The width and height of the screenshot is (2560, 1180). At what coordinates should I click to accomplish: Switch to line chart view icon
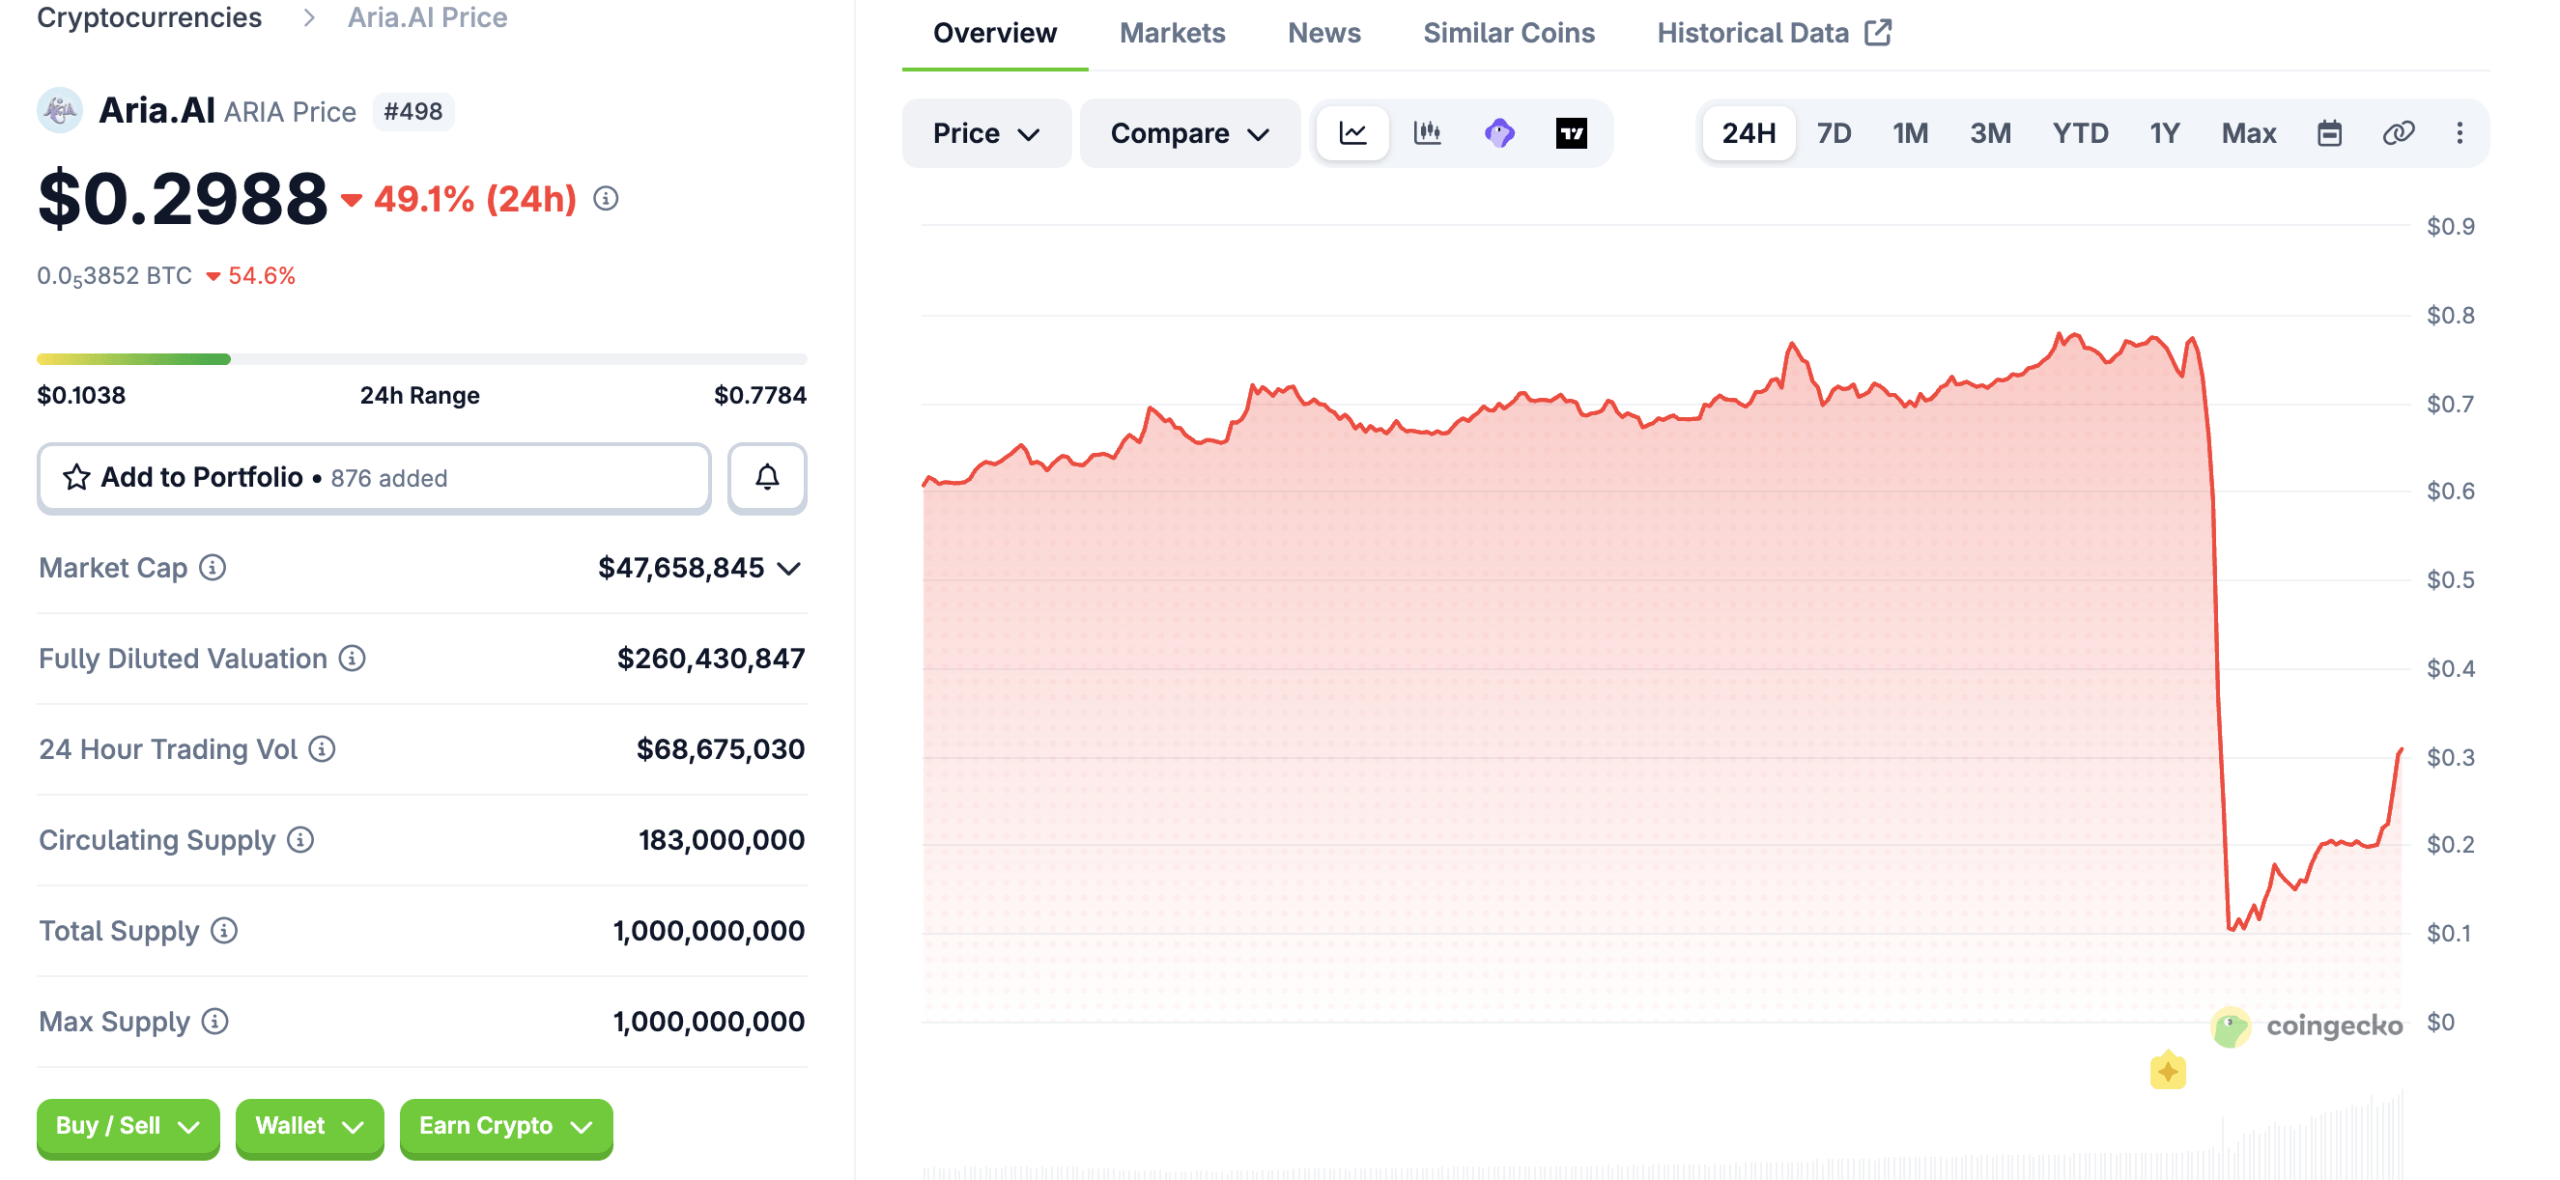click(1352, 133)
